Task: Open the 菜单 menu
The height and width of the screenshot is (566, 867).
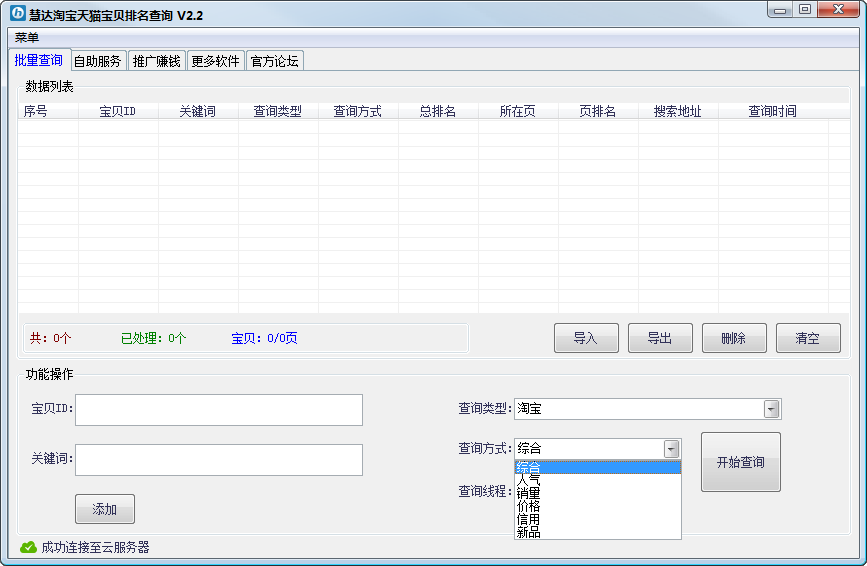Action: [27, 37]
